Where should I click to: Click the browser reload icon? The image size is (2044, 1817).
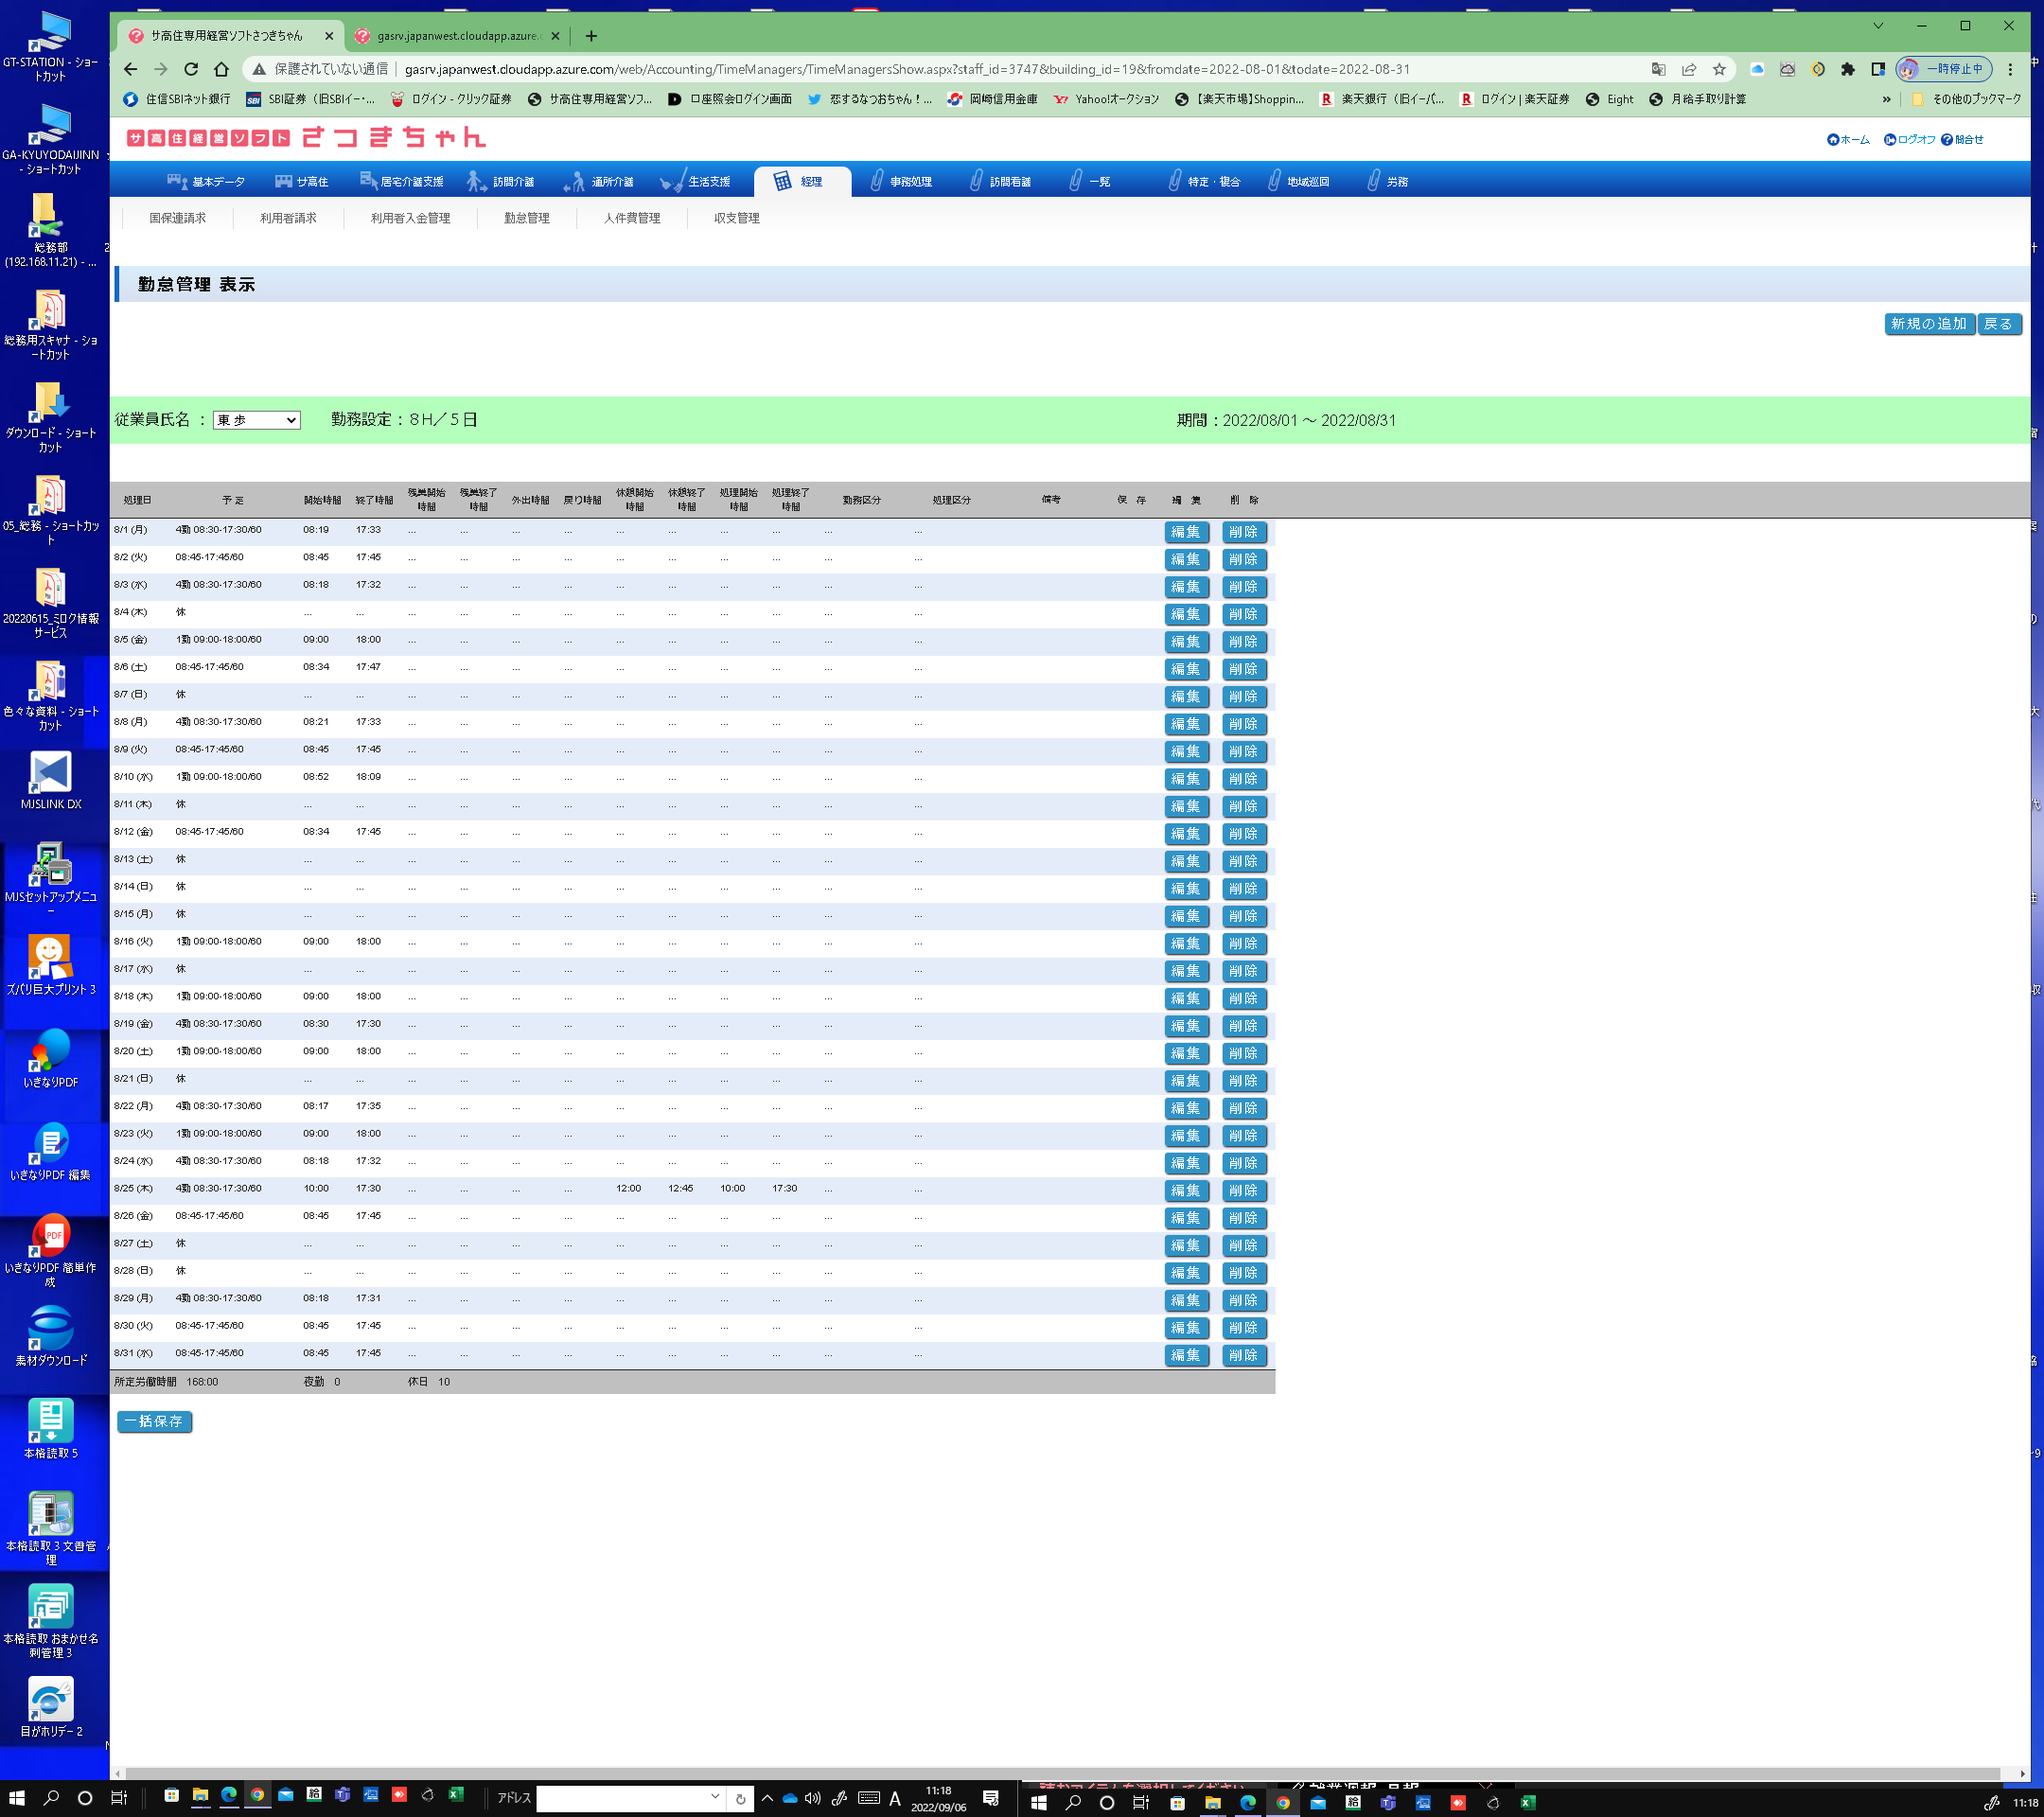pyautogui.click(x=191, y=69)
